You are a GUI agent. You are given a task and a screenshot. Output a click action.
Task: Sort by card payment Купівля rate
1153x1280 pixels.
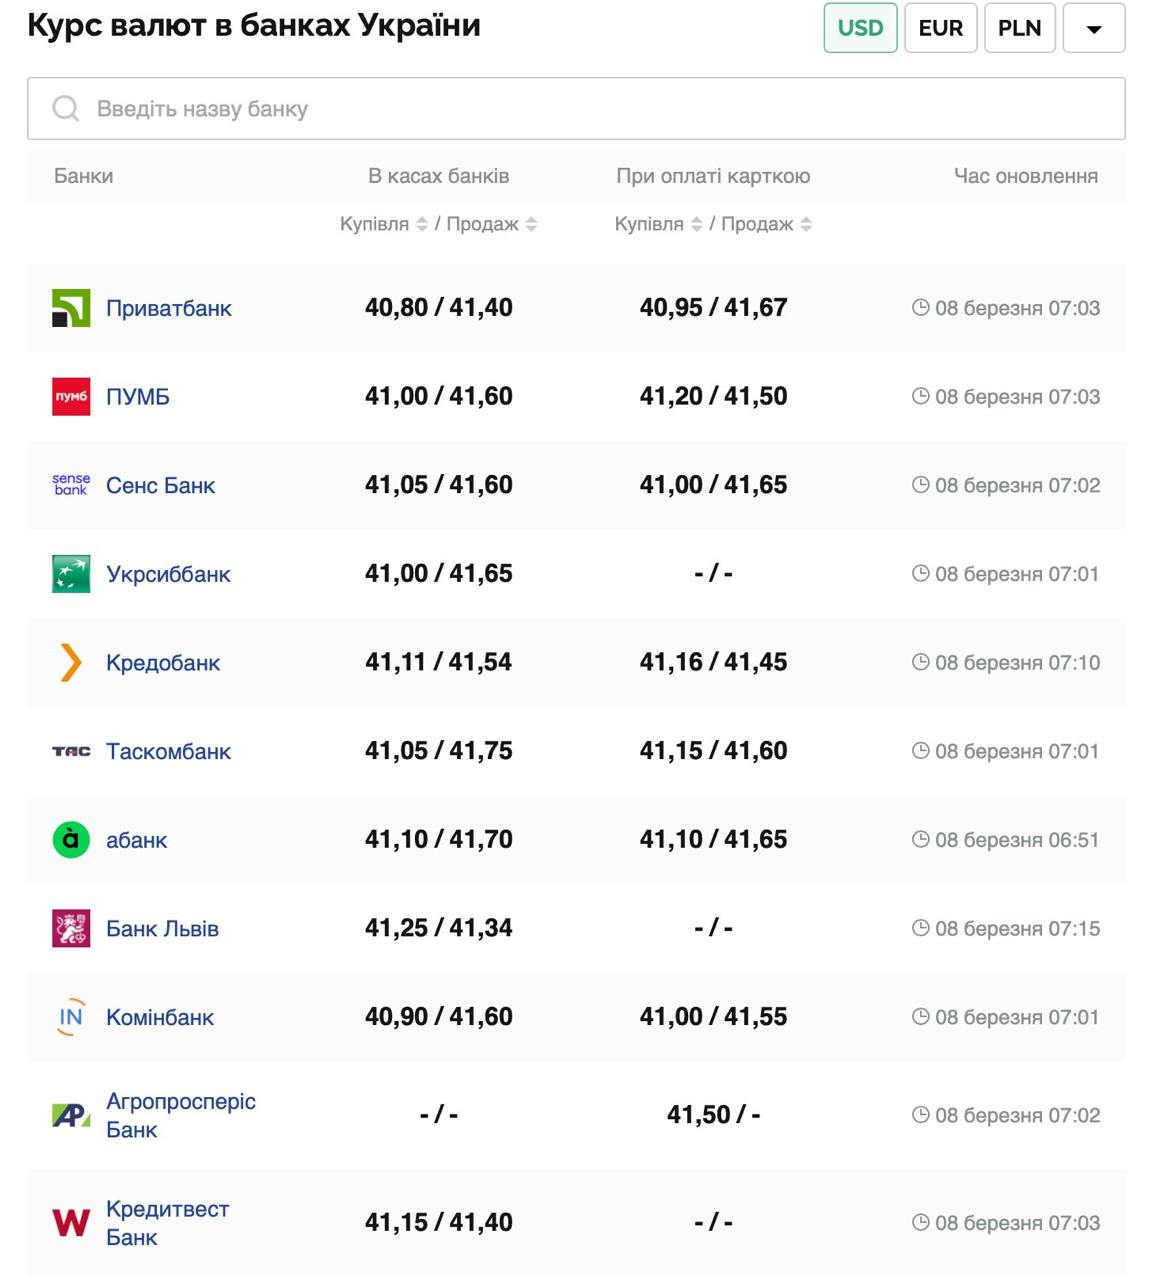(x=697, y=224)
